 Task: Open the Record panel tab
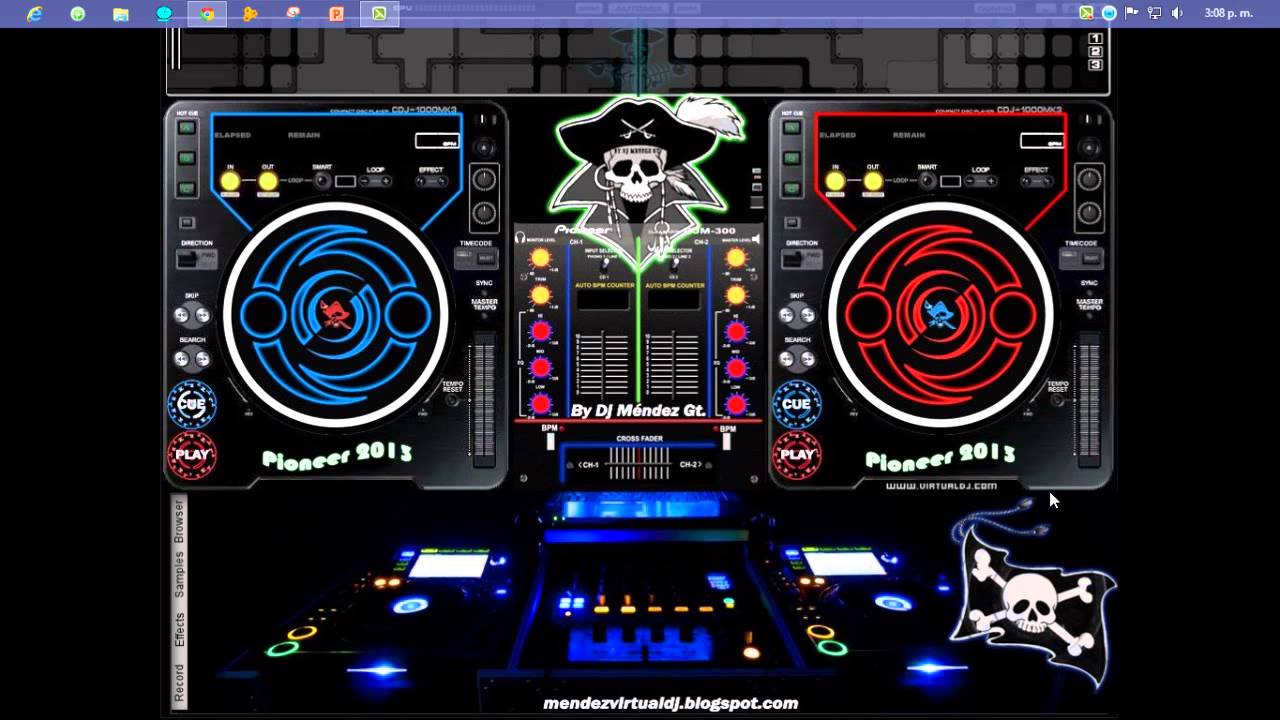pos(179,682)
